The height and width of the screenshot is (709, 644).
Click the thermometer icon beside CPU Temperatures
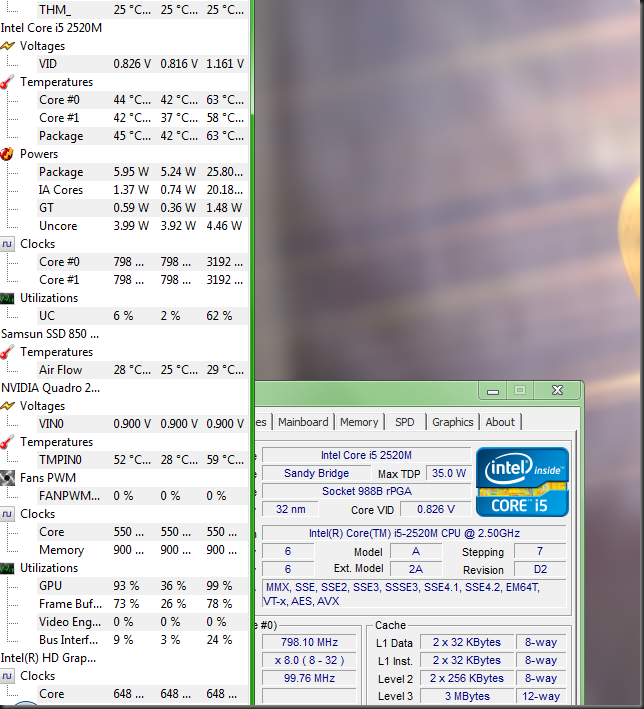pos(7,82)
